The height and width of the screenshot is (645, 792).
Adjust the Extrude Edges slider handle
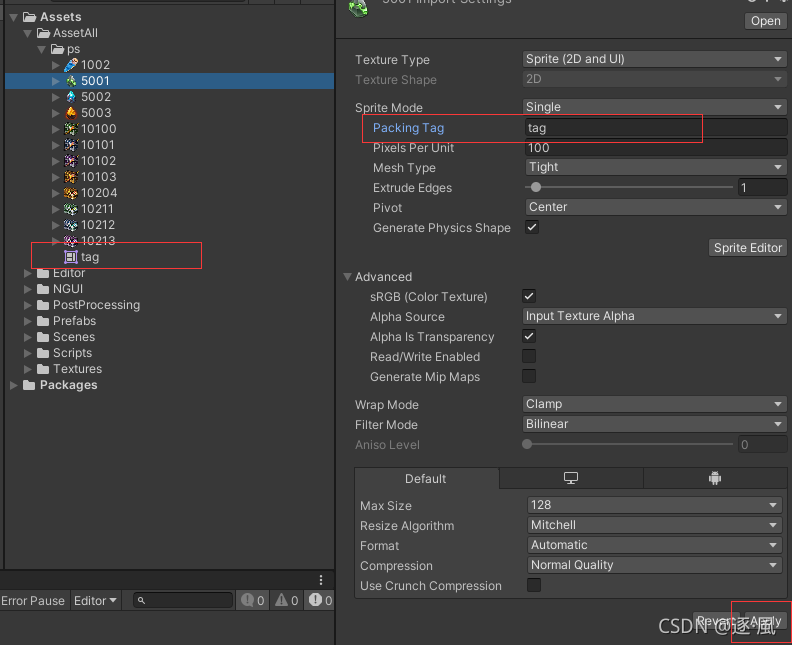coord(536,187)
